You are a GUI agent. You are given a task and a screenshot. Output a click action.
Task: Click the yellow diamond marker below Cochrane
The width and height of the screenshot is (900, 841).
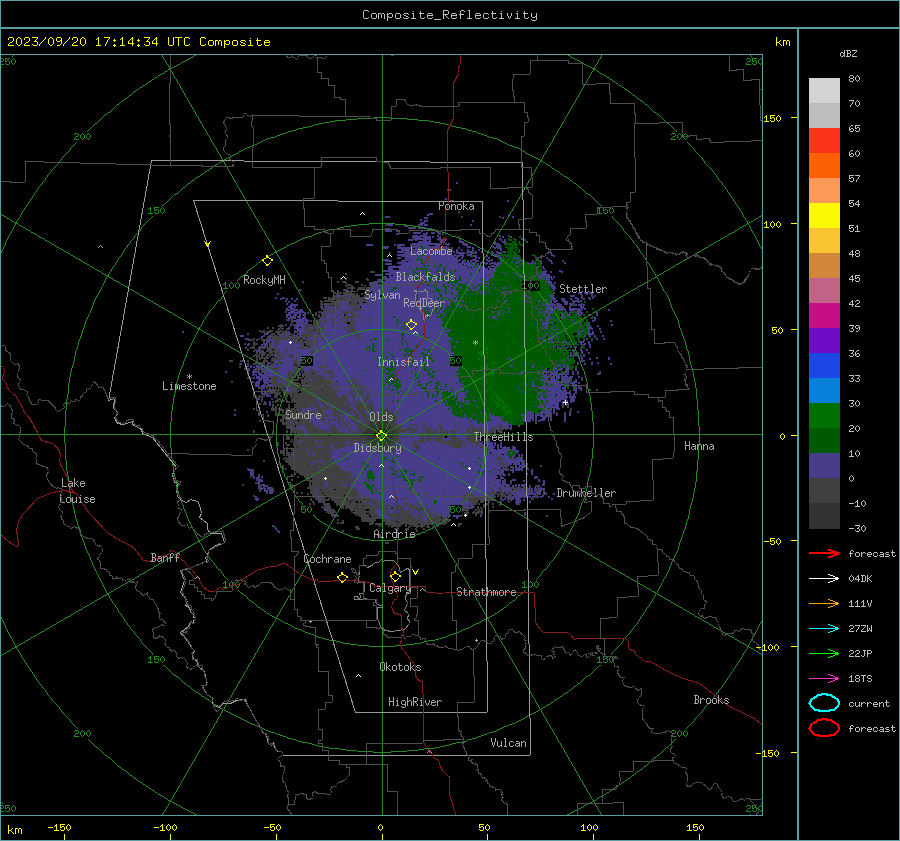tap(343, 578)
